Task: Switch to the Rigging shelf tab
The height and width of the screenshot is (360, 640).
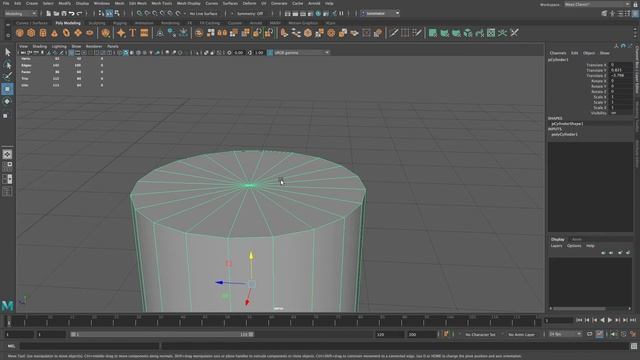Action: 120,23
